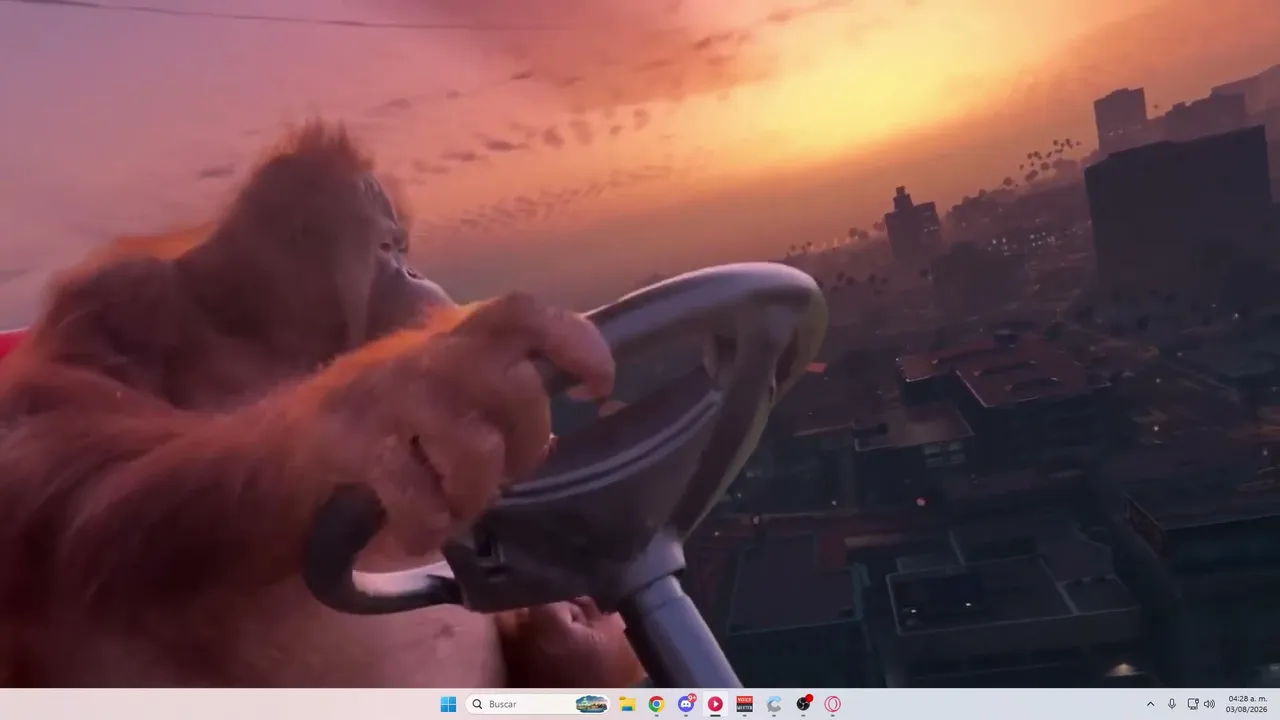
Task: Open the network status tray icon
Action: coord(1193,704)
